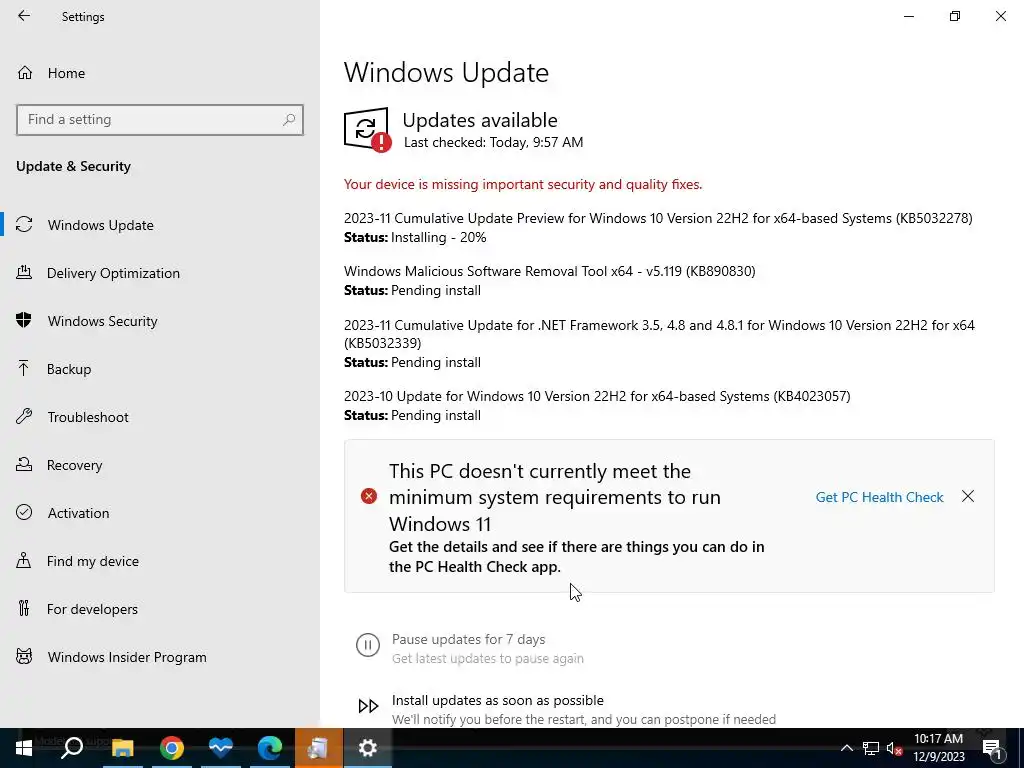Select Windows Update in the sidebar
The height and width of the screenshot is (768, 1024).
click(x=101, y=225)
